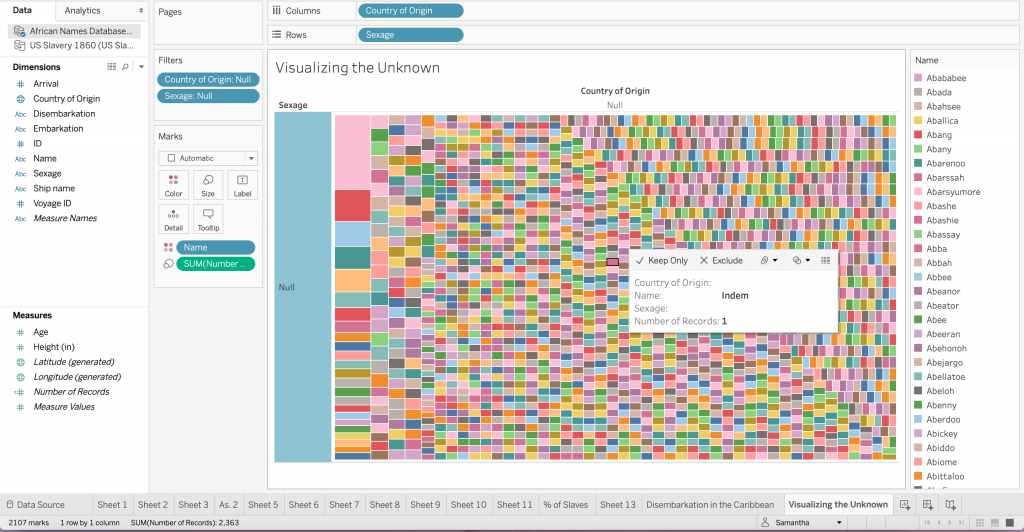Open the % of Slaves sheet tab
Viewport: 1024px width, 532px height.
pos(566,505)
